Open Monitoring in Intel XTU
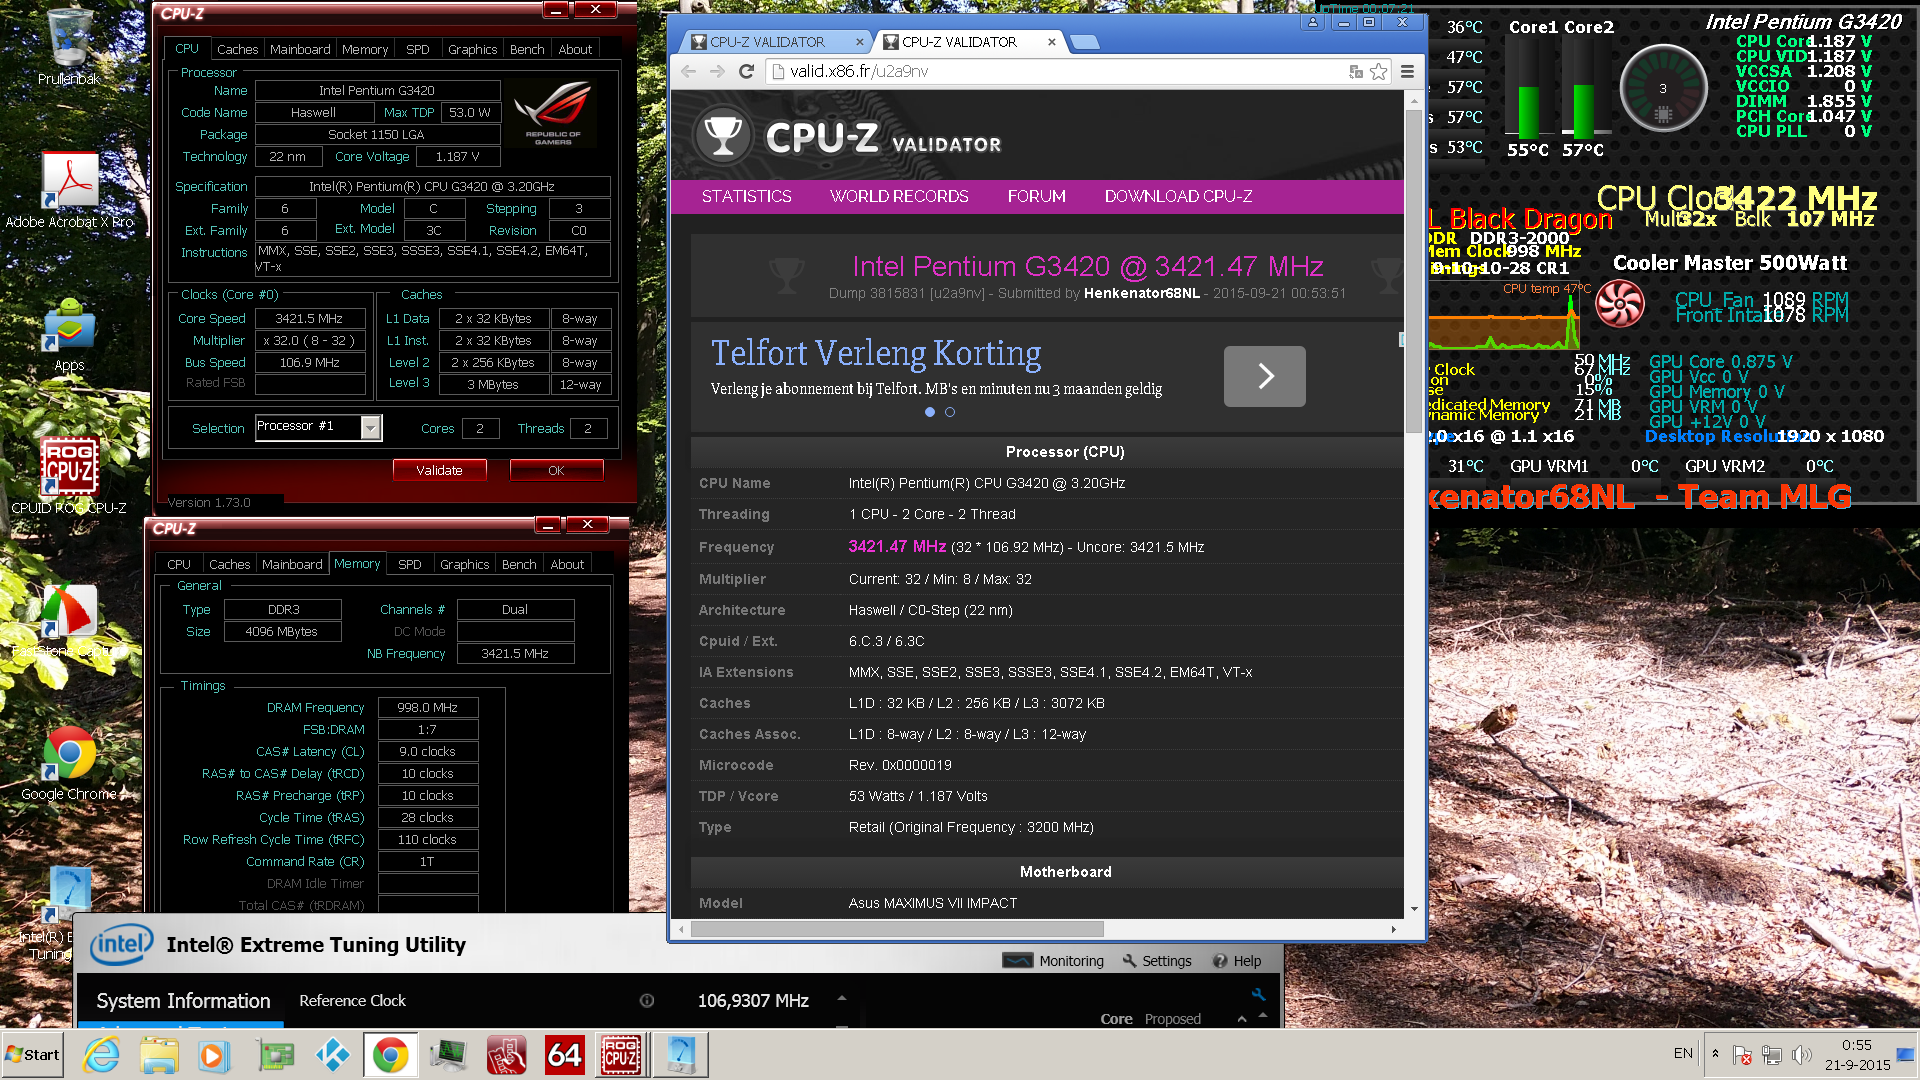Viewport: 1920px width, 1080px height. tap(1055, 961)
